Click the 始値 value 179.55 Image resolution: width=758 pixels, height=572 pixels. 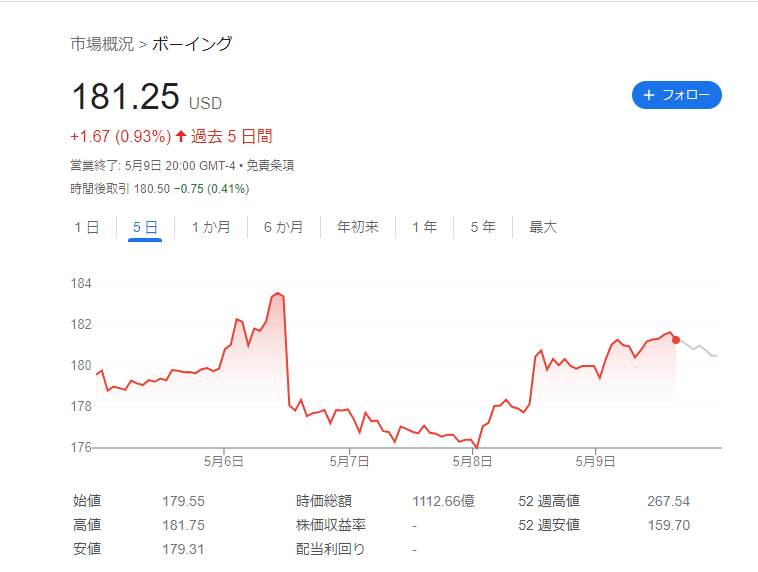184,501
